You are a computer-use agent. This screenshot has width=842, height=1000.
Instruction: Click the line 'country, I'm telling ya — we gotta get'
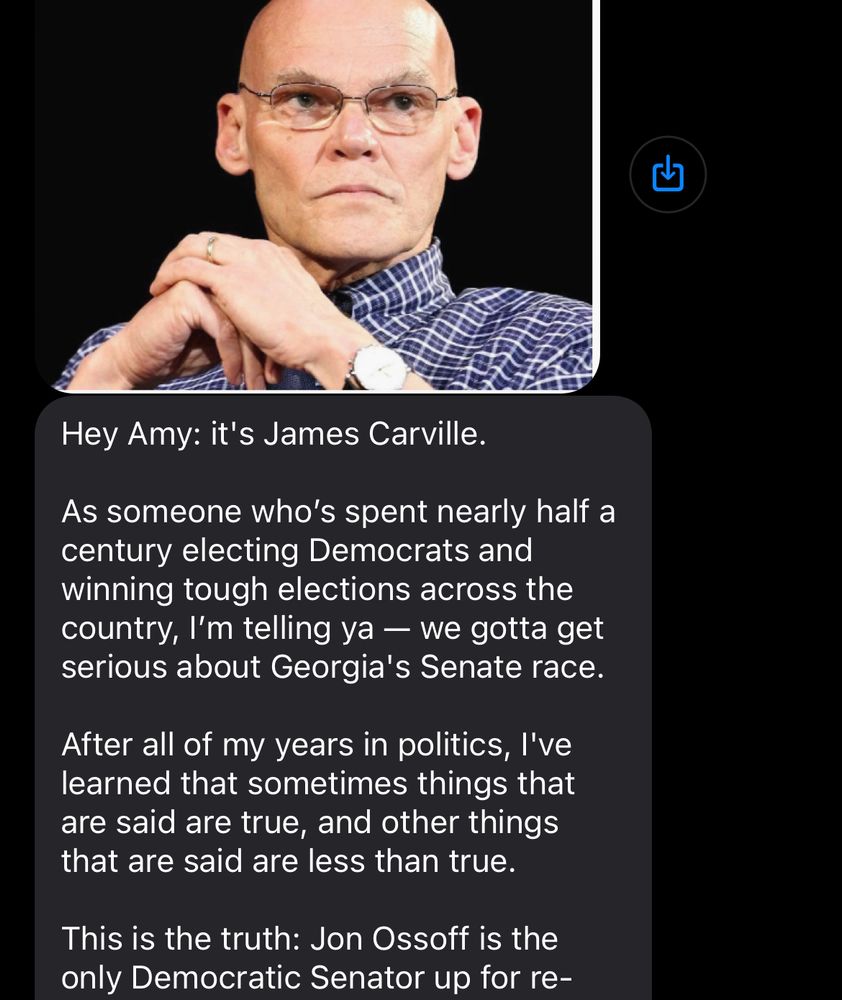333,628
